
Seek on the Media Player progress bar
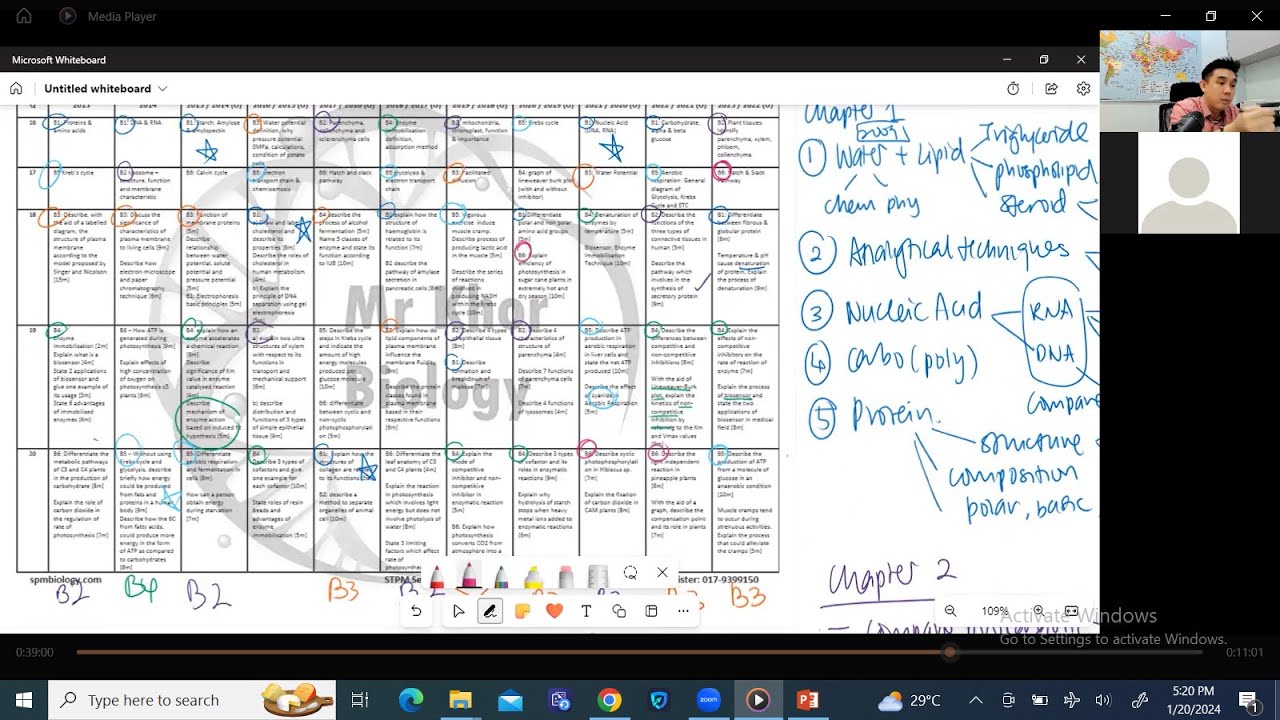point(640,652)
